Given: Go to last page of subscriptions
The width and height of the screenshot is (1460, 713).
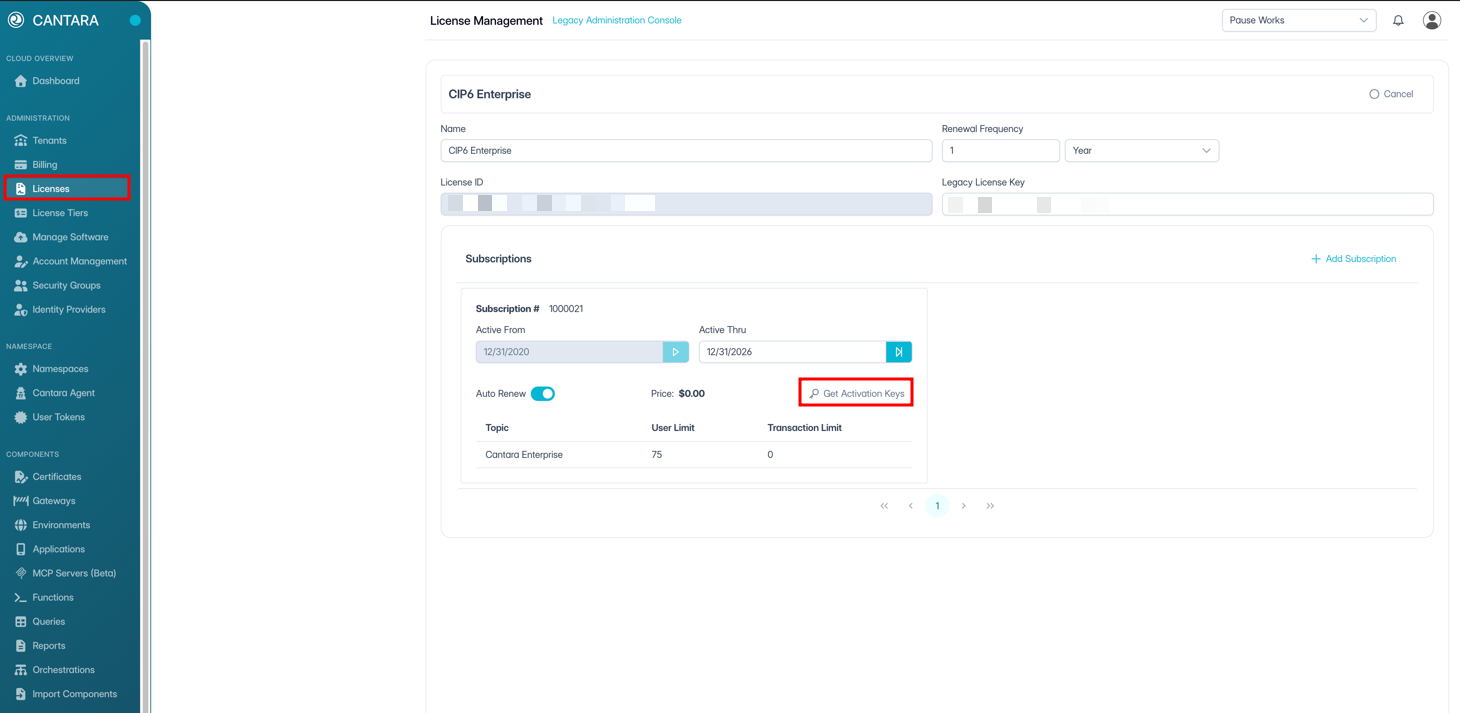Looking at the screenshot, I should [x=990, y=506].
